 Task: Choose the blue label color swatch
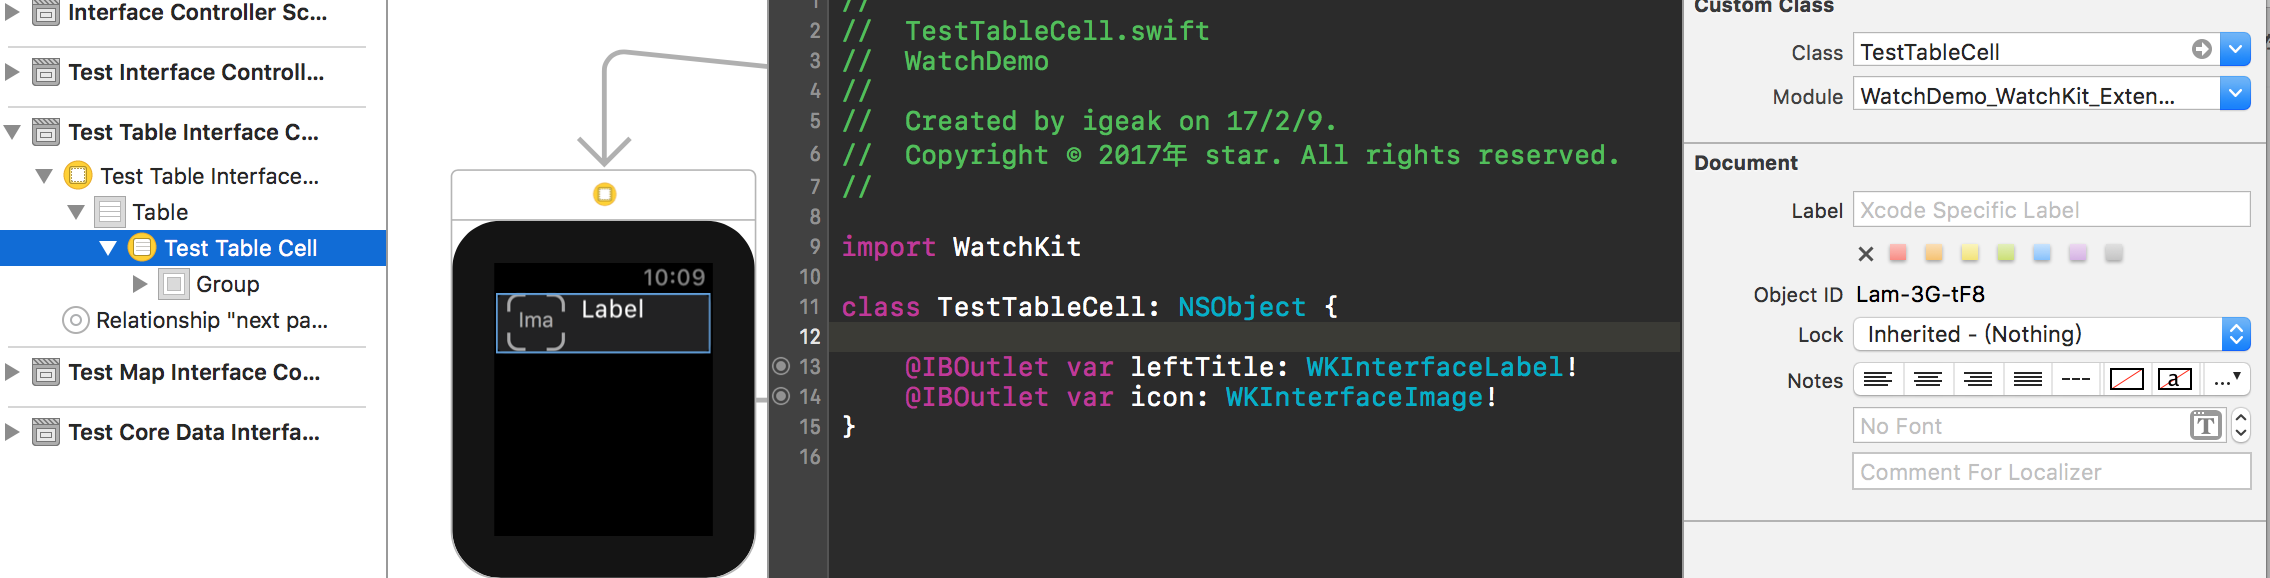coord(2042,253)
